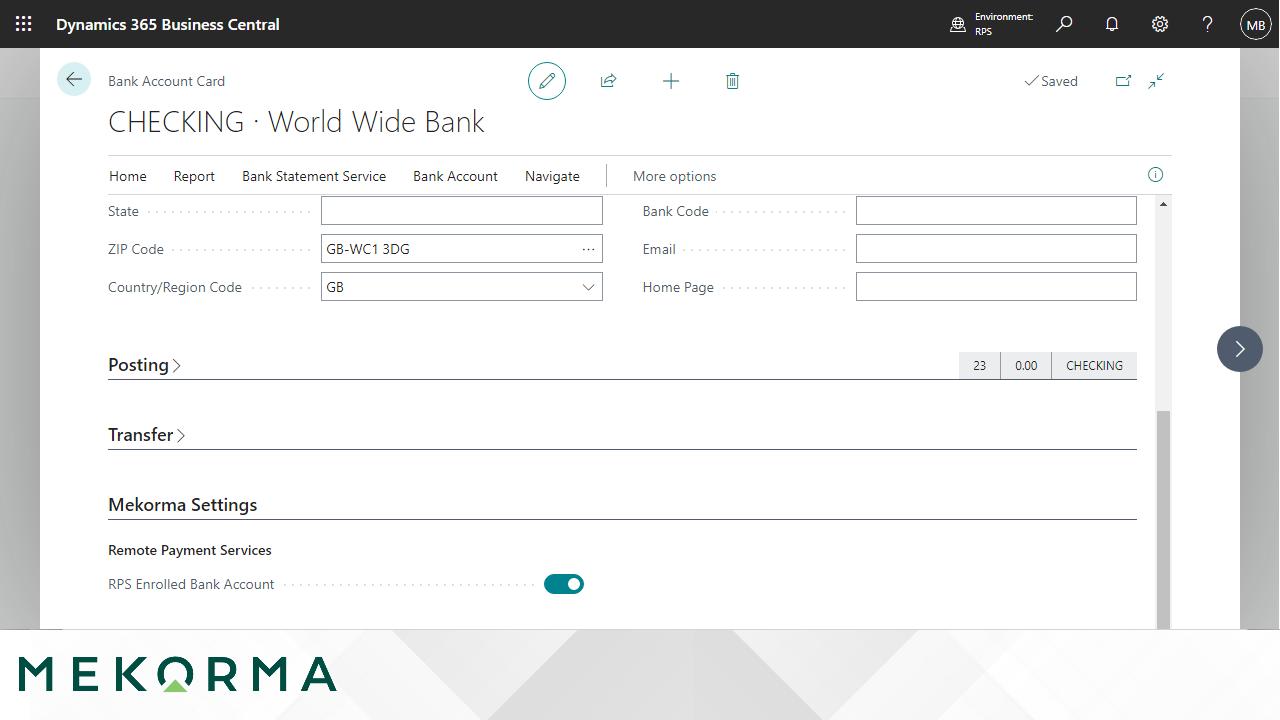Screen dimensions: 1280x720
Task: Click the Posting summary value CHECKING
Action: click(1094, 366)
